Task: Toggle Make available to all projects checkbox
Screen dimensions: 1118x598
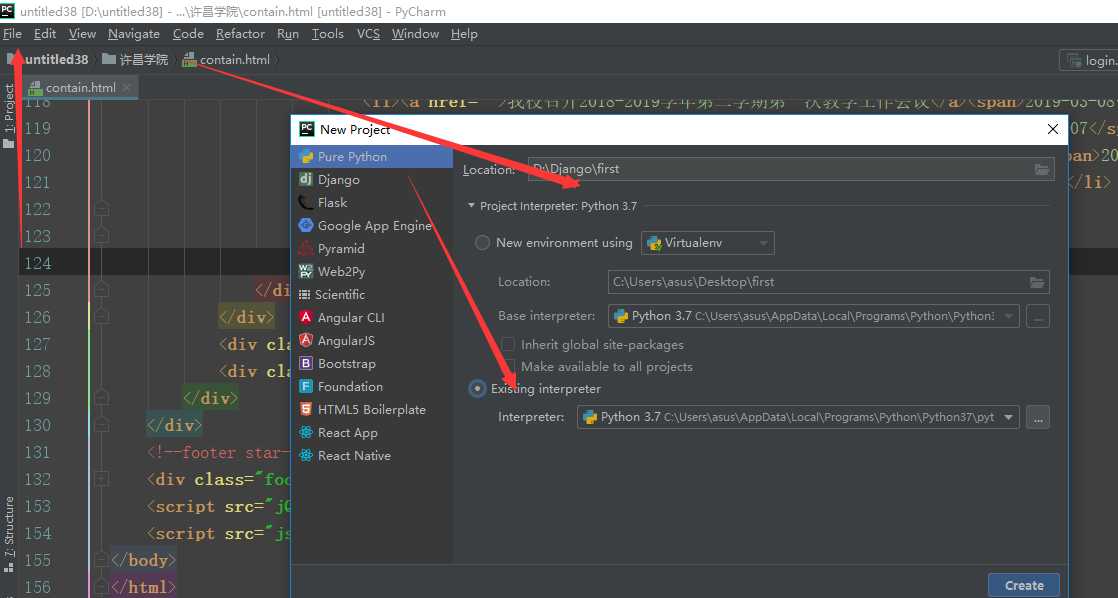Action: pos(508,367)
